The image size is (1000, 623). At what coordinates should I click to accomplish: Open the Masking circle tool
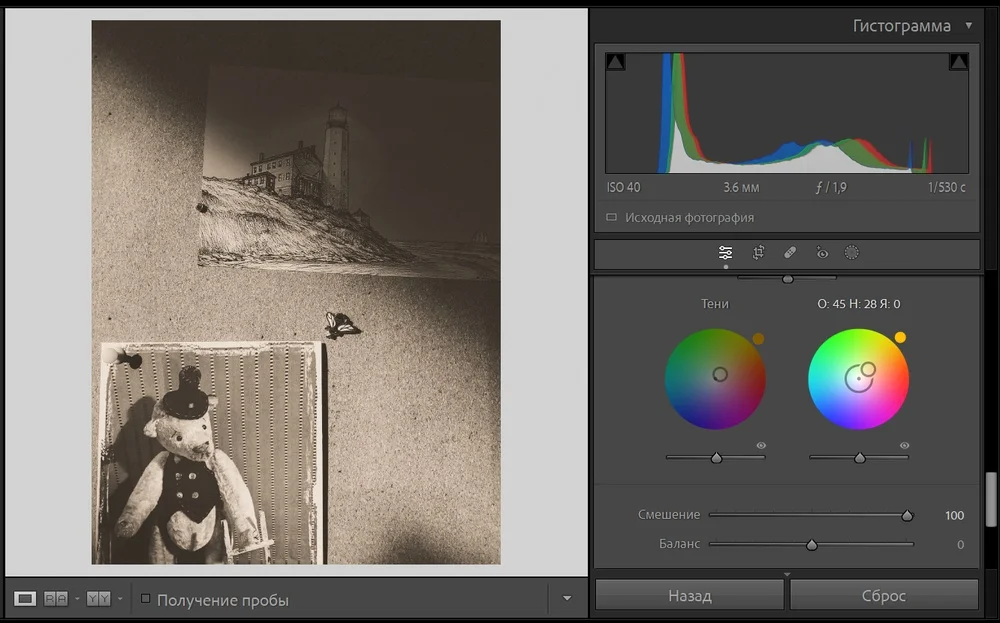[x=852, y=253]
